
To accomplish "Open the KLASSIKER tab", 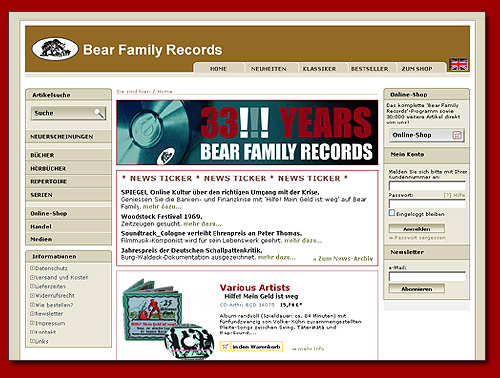I will pyautogui.click(x=319, y=69).
